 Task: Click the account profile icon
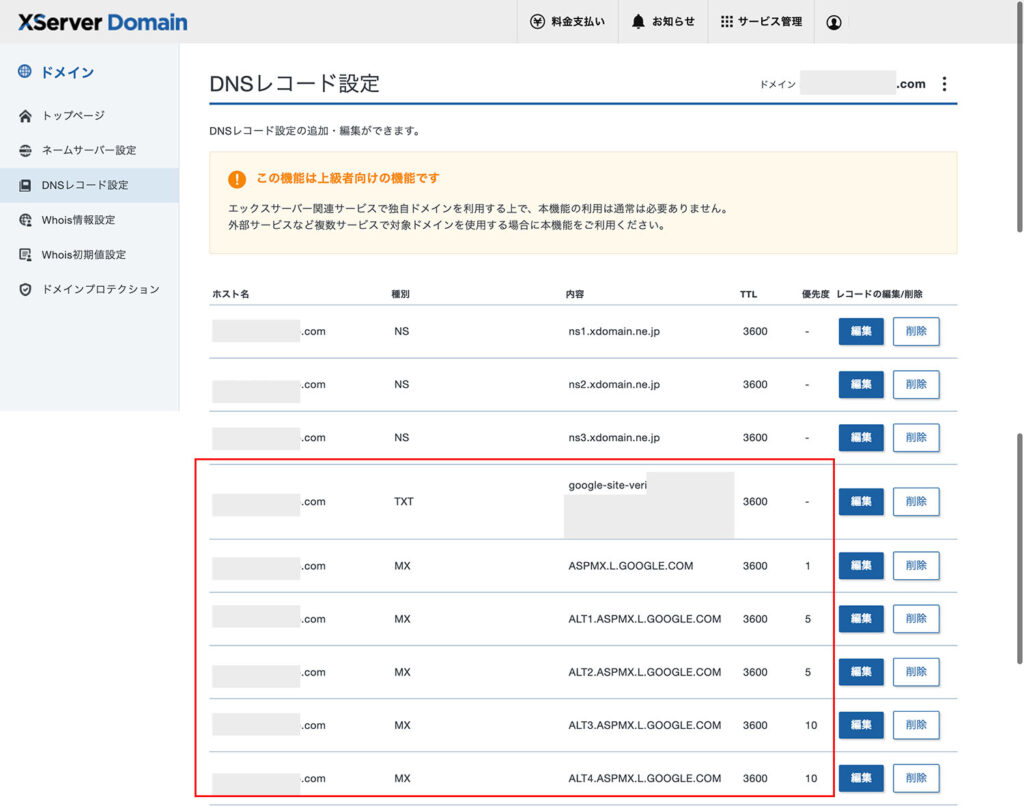(834, 20)
